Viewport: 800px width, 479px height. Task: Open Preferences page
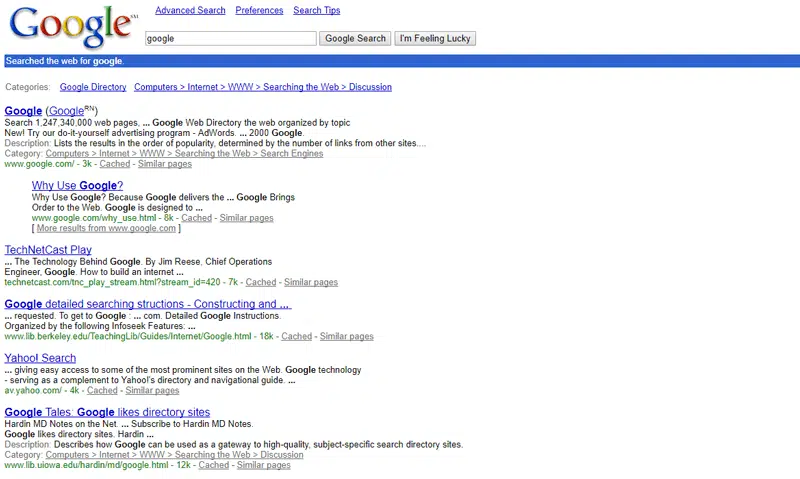pos(259,11)
